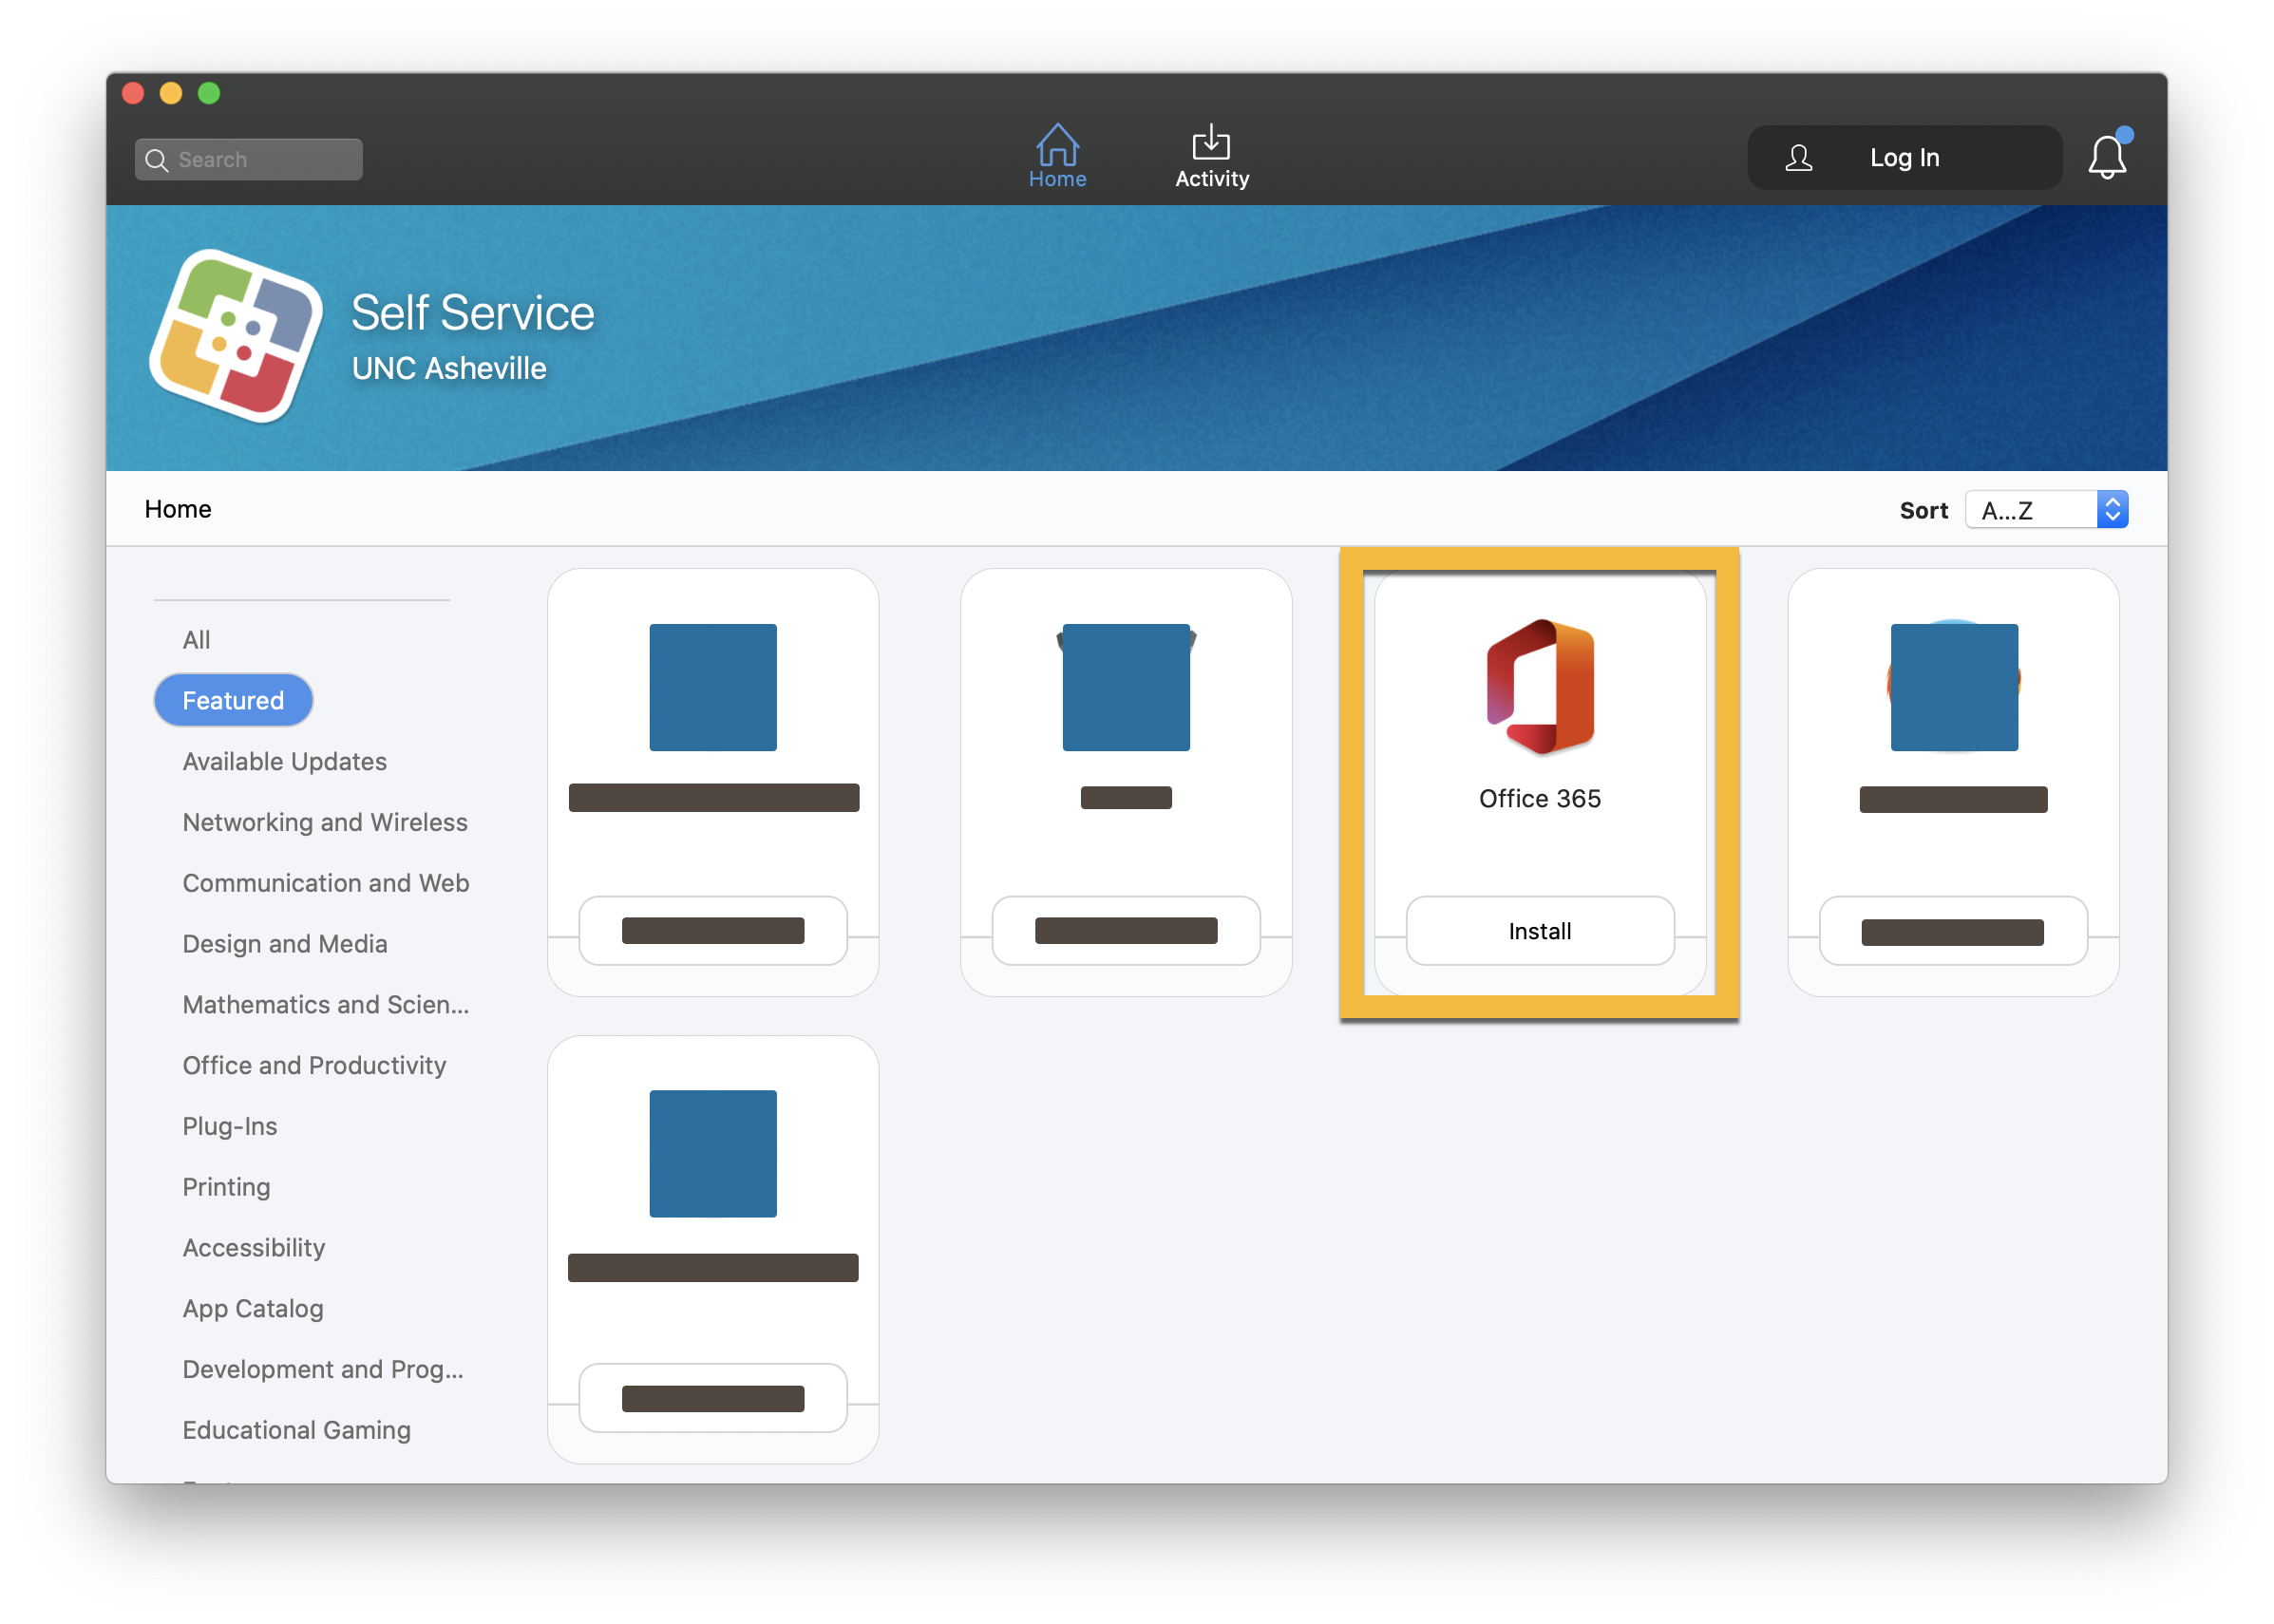The height and width of the screenshot is (1624, 2274).
Task: Click the Self Service logo icon
Action: pos(236,337)
